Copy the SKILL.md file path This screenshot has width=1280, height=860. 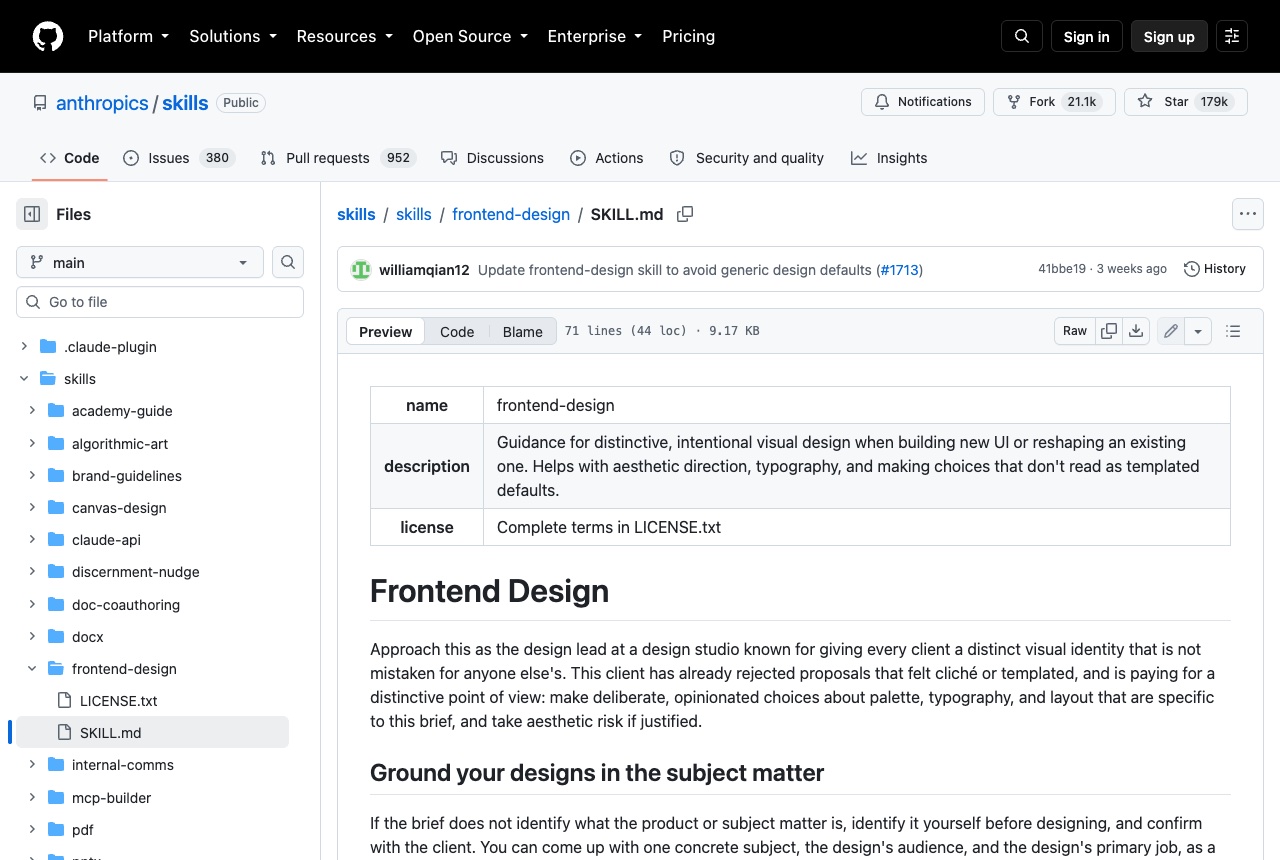coord(685,214)
